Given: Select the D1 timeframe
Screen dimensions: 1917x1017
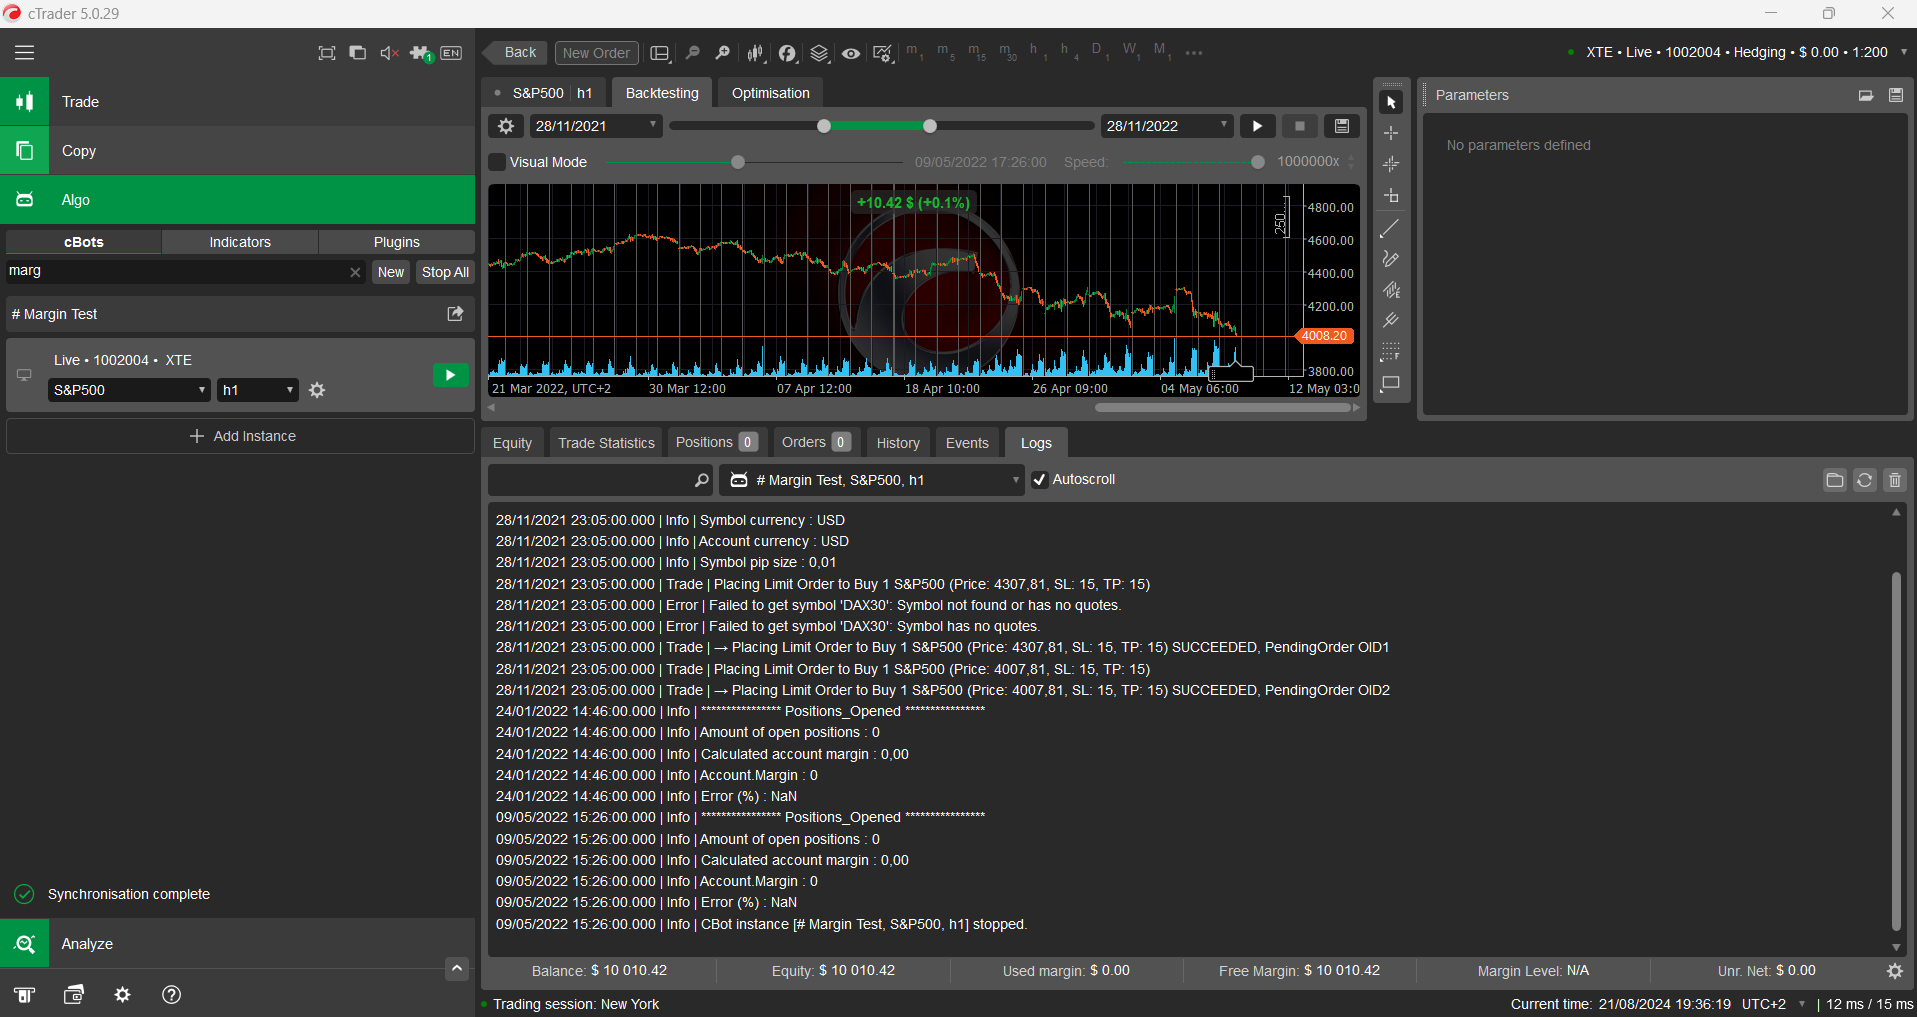Looking at the screenshot, I should pyautogui.click(x=1099, y=51).
